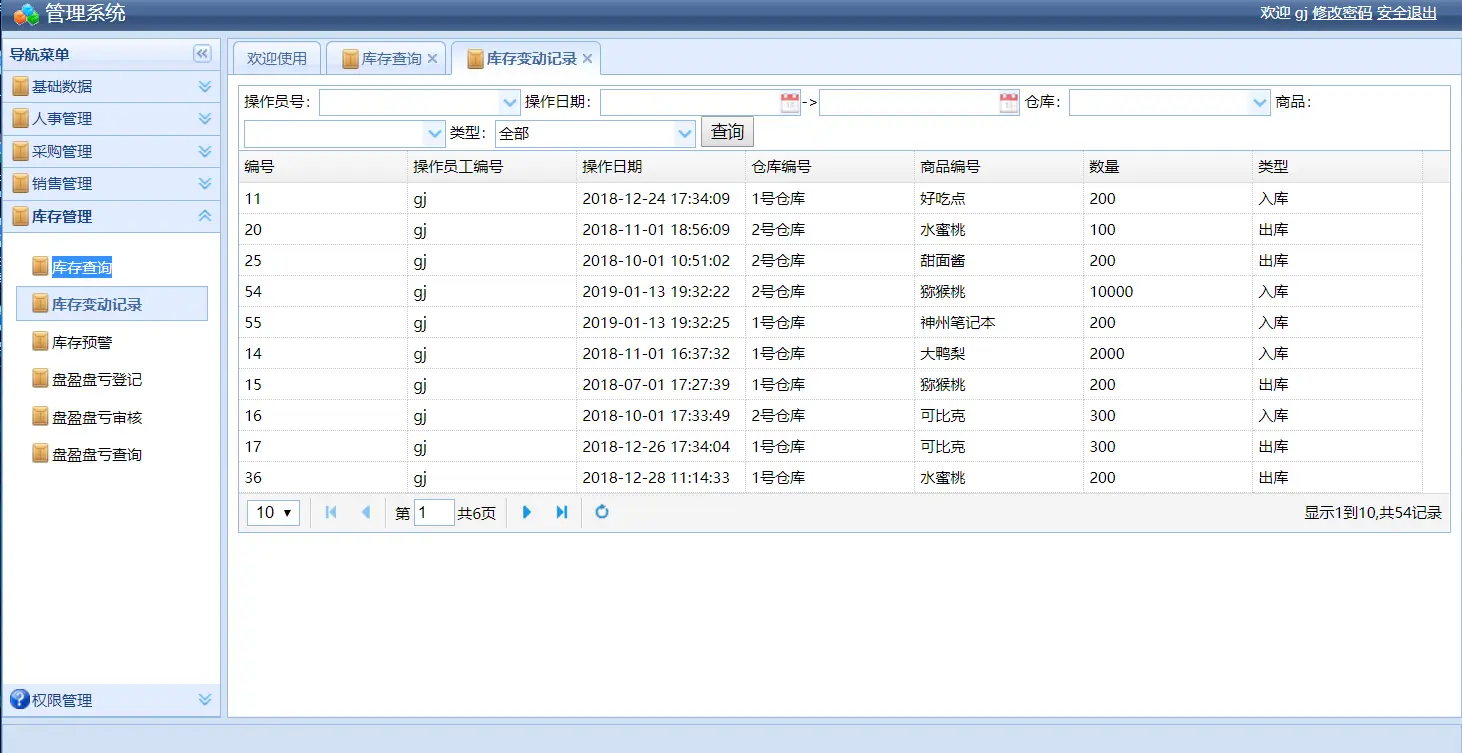Click the box icon beside 基础数据
1462x753 pixels.
click(x=20, y=87)
